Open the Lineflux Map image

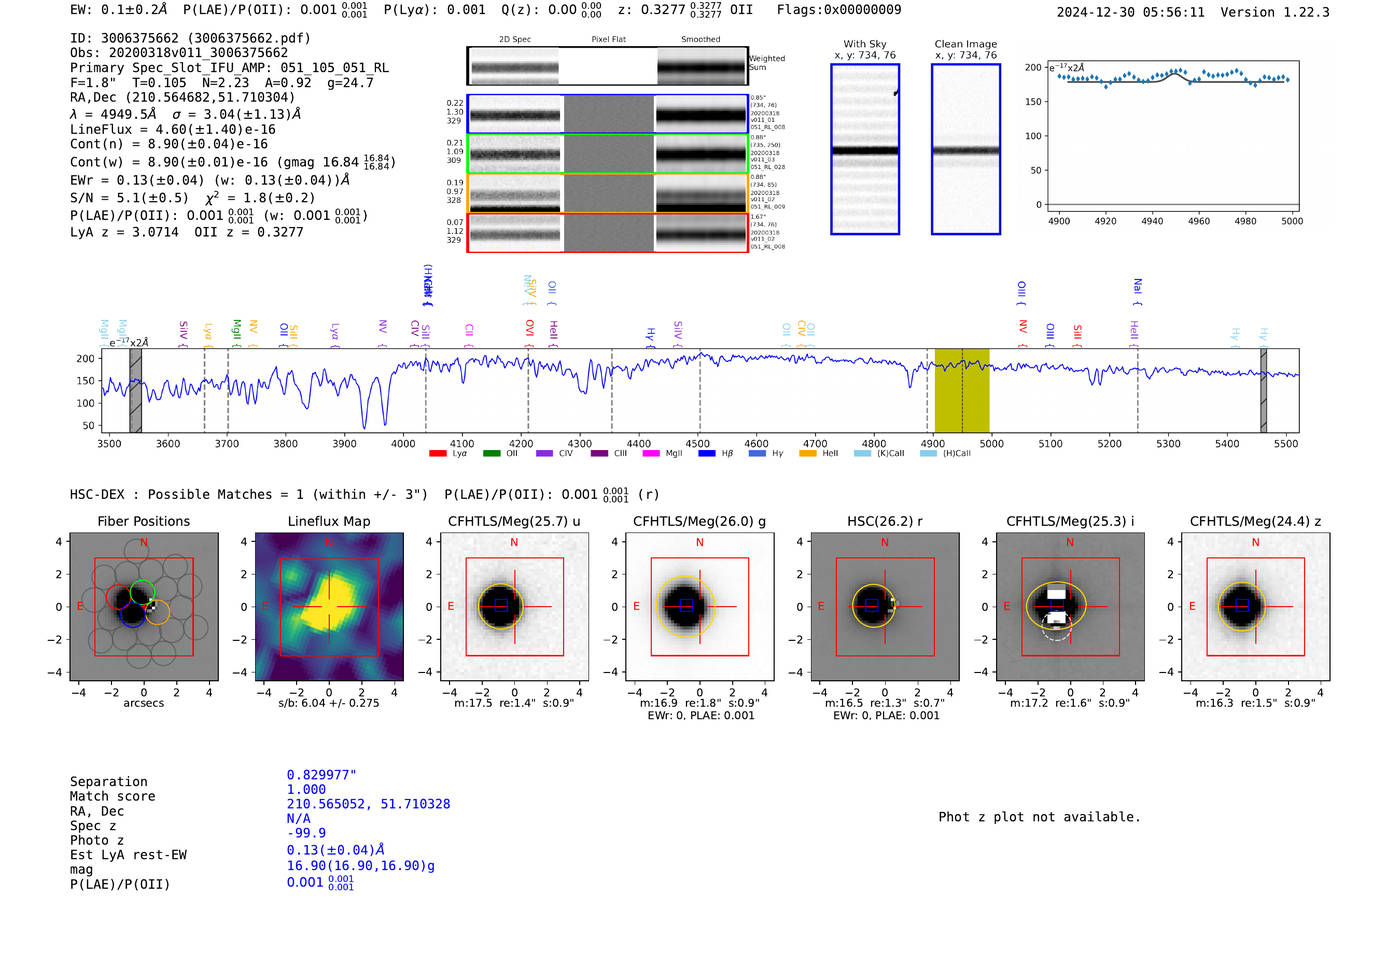pos(329,606)
